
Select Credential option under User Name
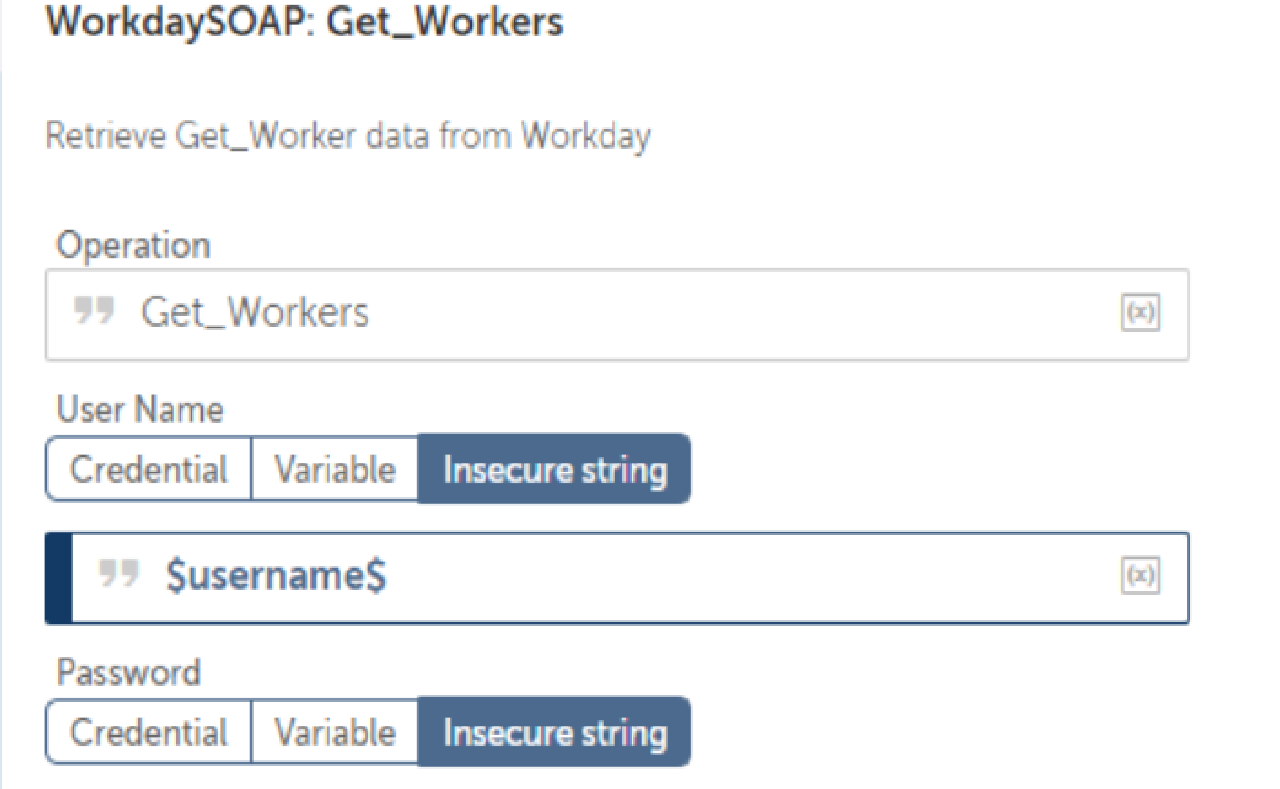[x=148, y=469]
